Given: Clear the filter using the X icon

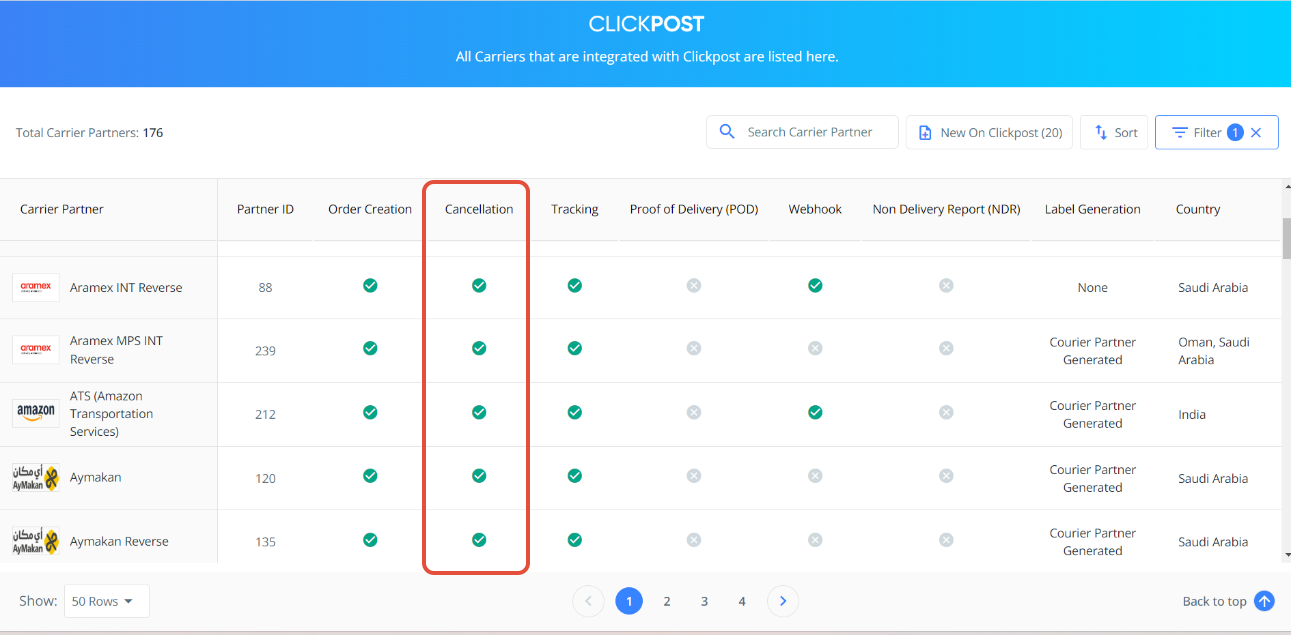Looking at the screenshot, I should 1256,132.
